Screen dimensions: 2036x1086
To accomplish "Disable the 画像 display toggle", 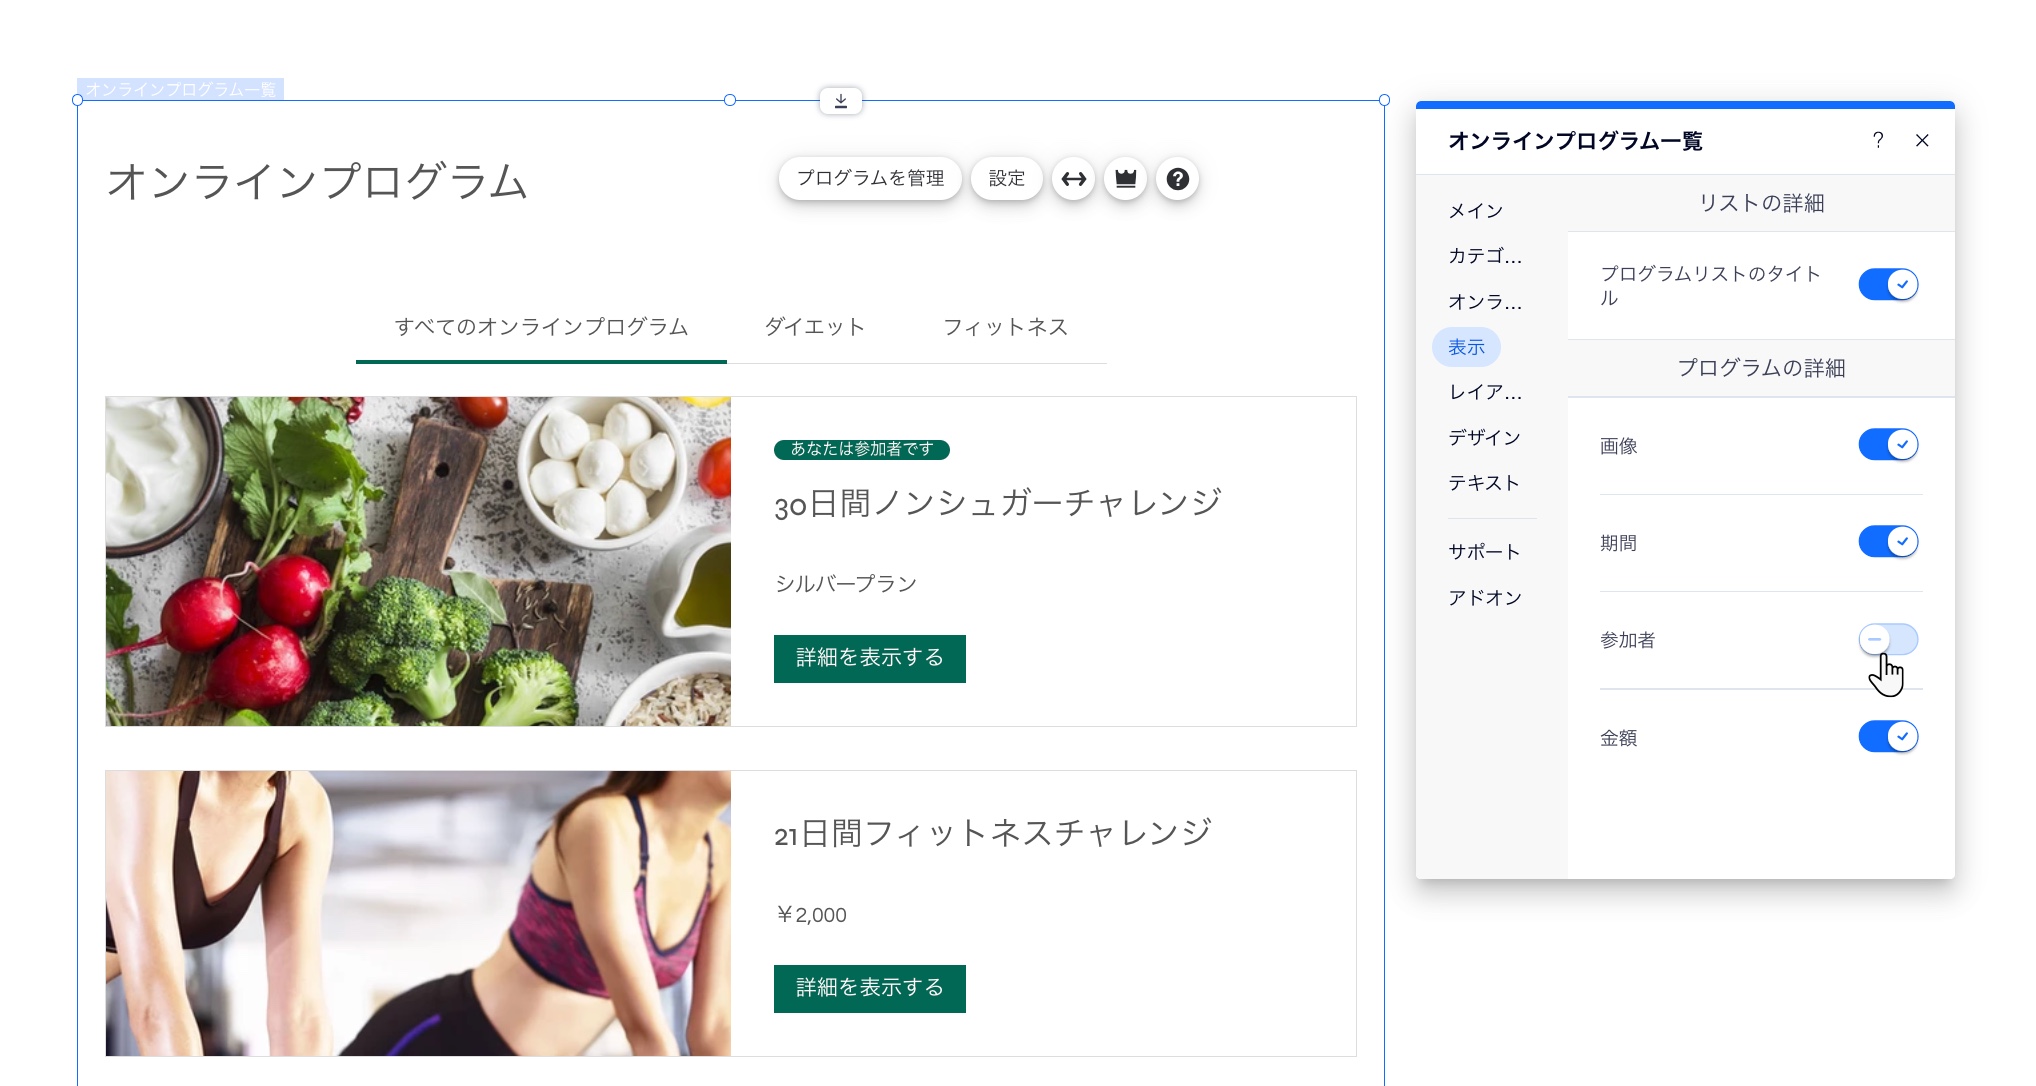I will point(1888,444).
